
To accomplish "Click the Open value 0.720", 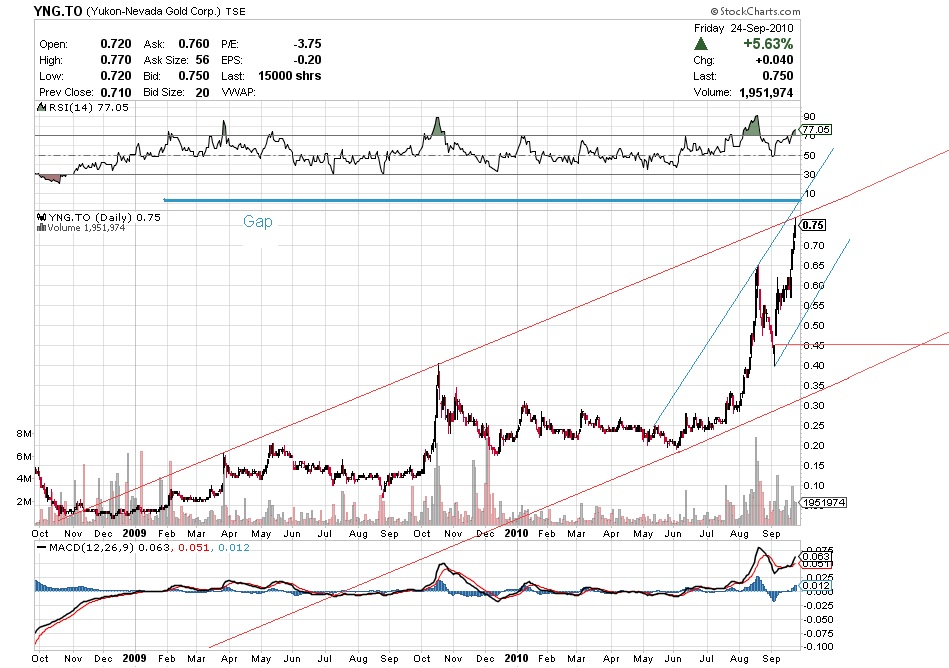I will tap(116, 44).
